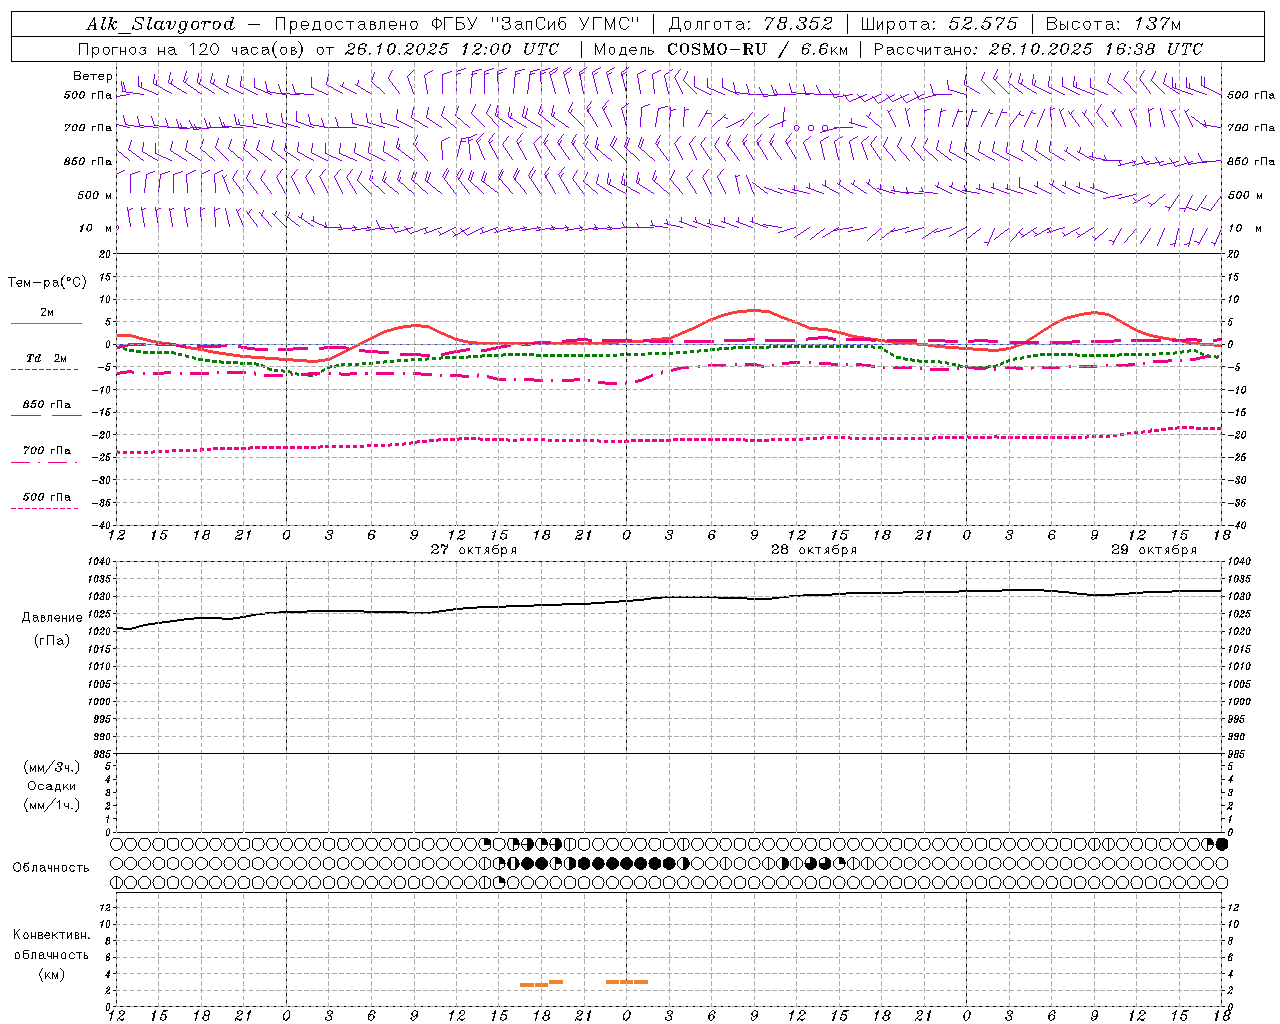Select the longitude value 78.352

click(798, 24)
